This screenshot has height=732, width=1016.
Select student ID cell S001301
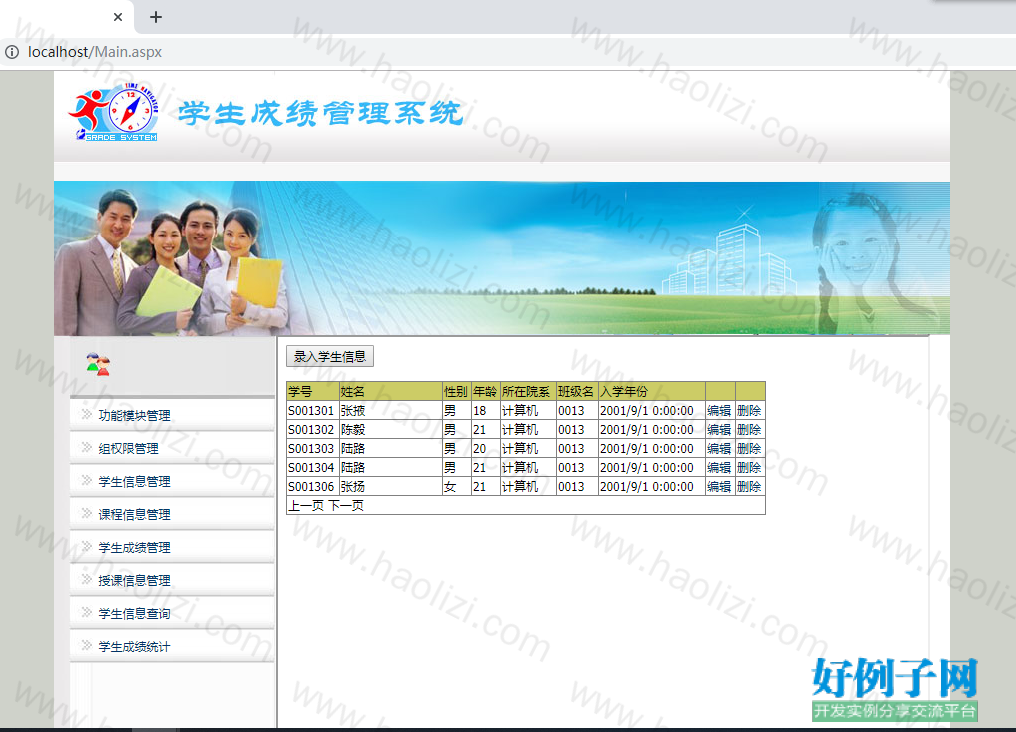point(311,411)
